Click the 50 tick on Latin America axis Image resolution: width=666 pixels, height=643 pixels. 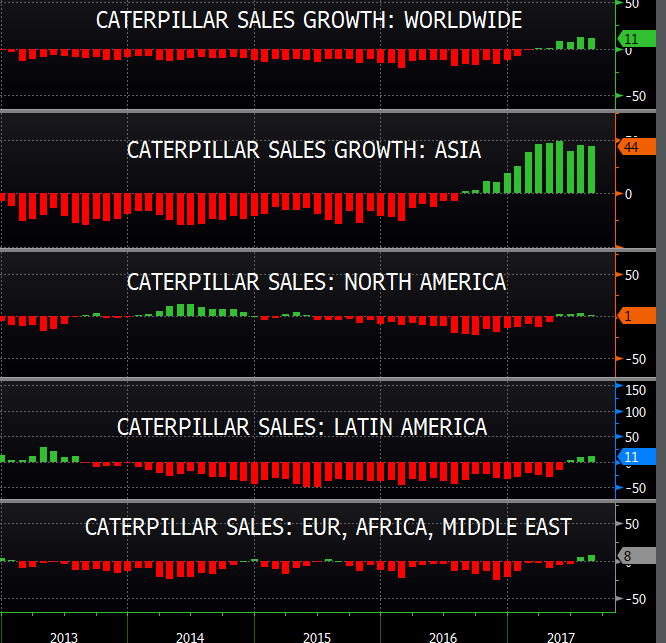[632, 437]
